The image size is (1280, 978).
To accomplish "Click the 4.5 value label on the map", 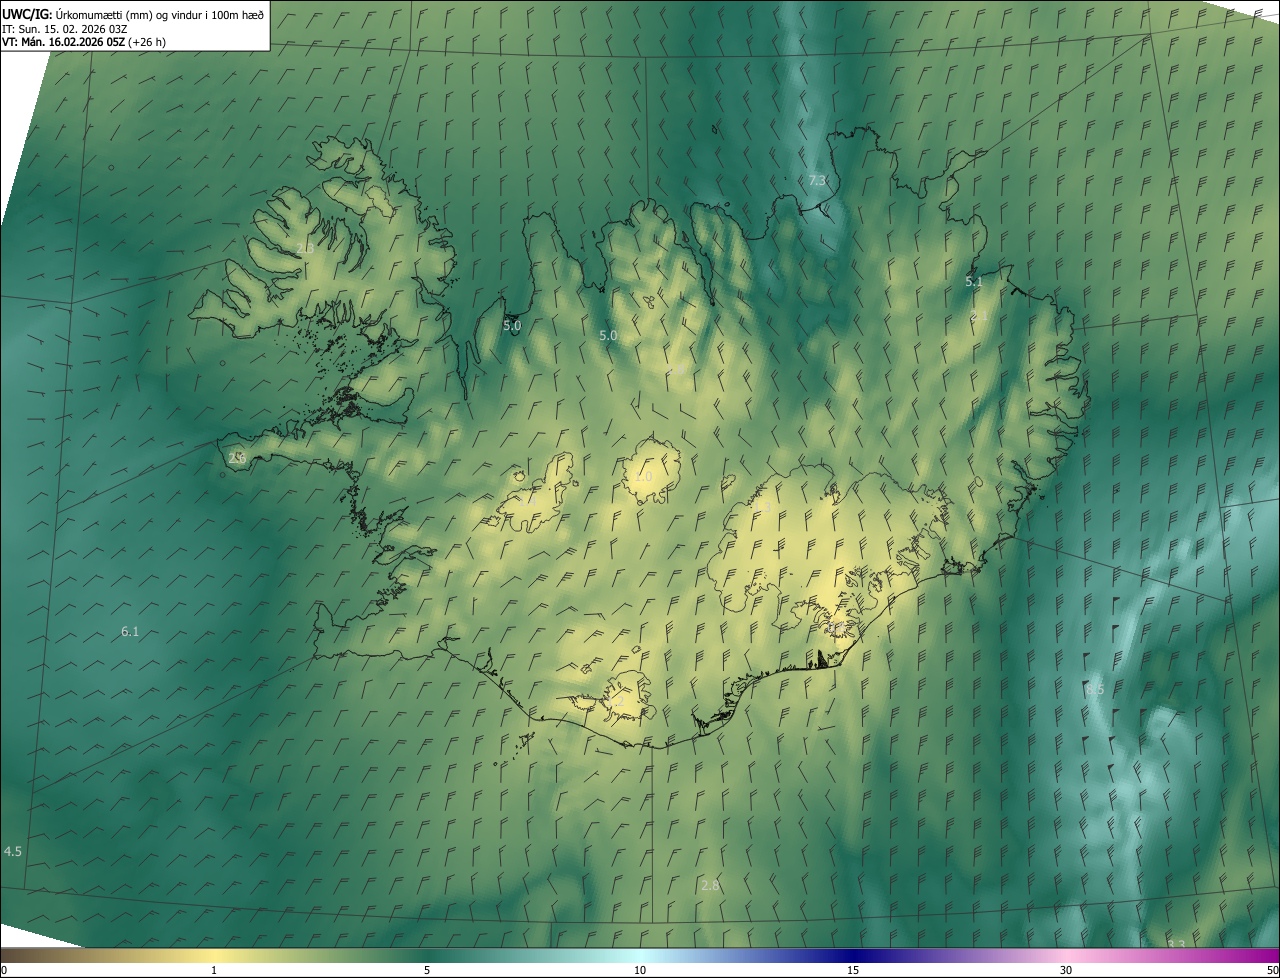I will pos(13,851).
